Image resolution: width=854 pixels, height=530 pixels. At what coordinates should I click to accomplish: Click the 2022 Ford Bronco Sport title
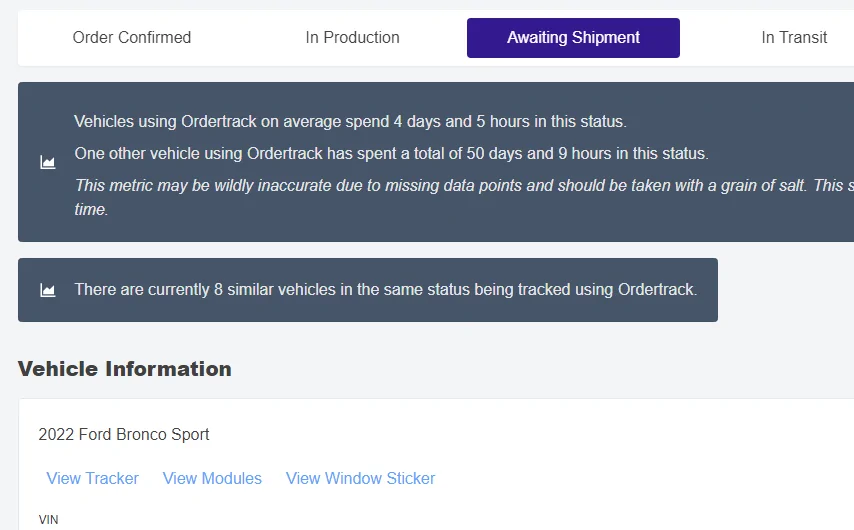click(x=124, y=434)
